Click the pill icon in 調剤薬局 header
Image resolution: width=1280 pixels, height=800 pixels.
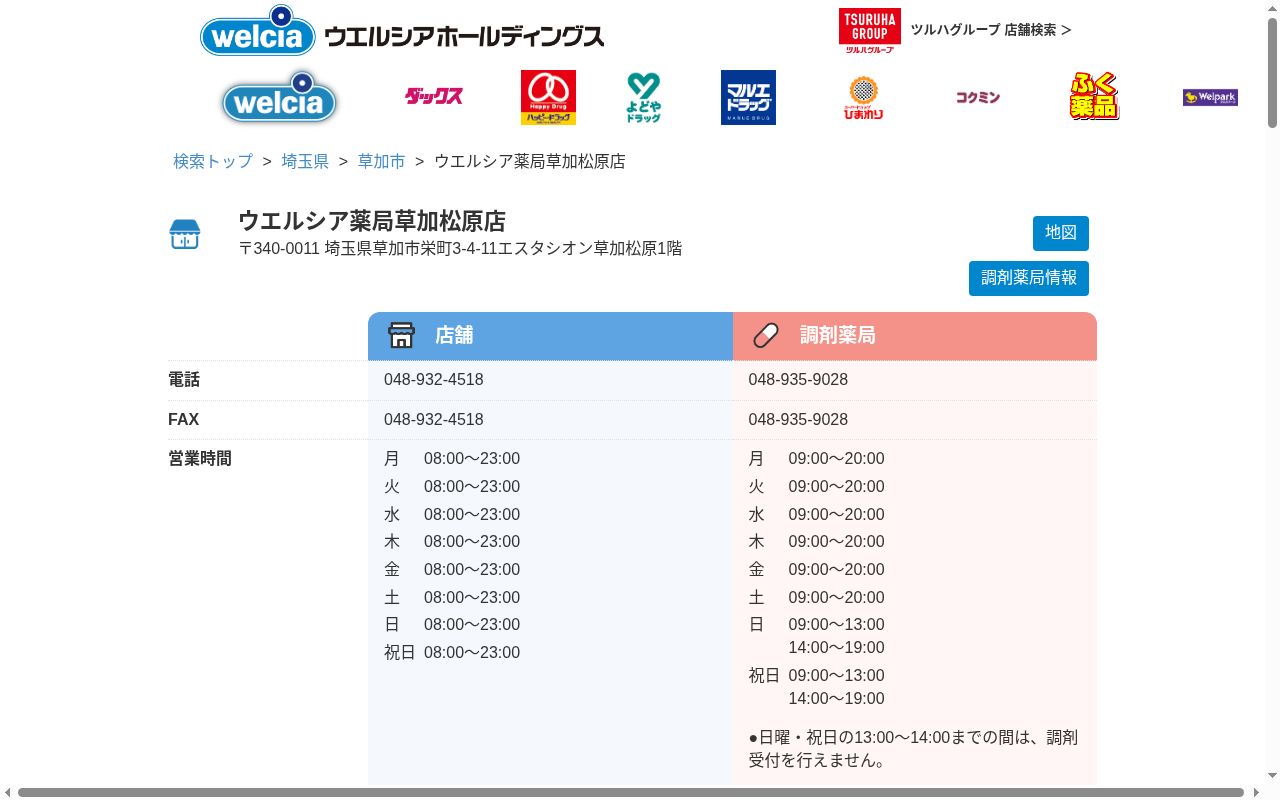point(766,335)
